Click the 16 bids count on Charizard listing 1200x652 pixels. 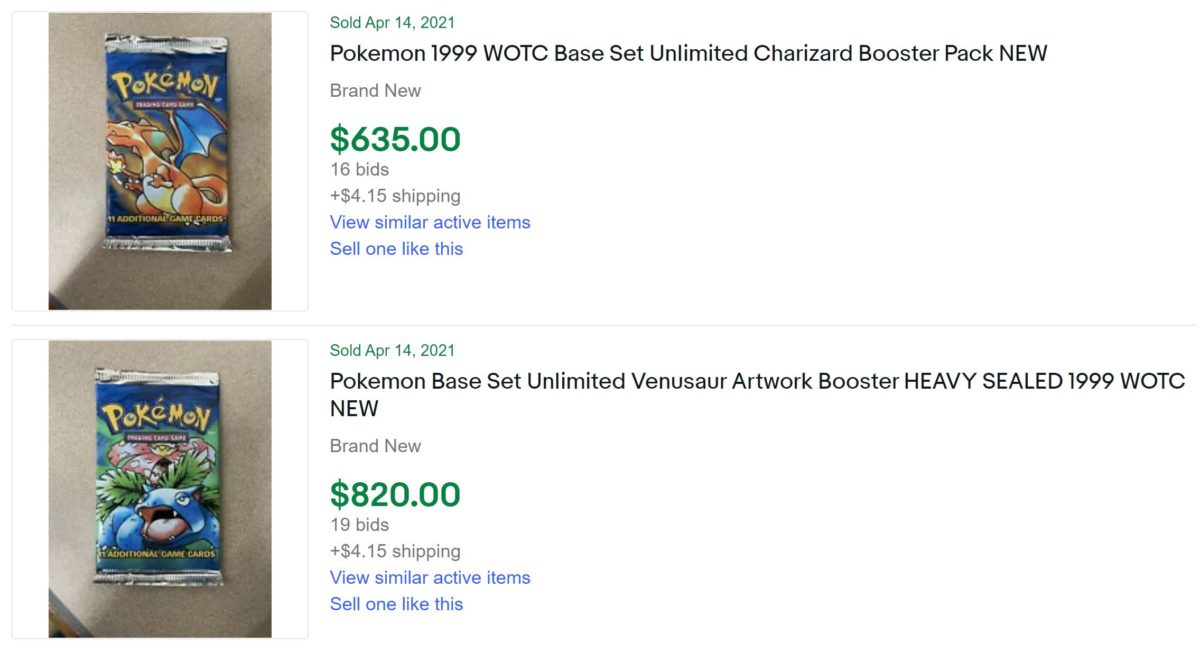[353, 169]
